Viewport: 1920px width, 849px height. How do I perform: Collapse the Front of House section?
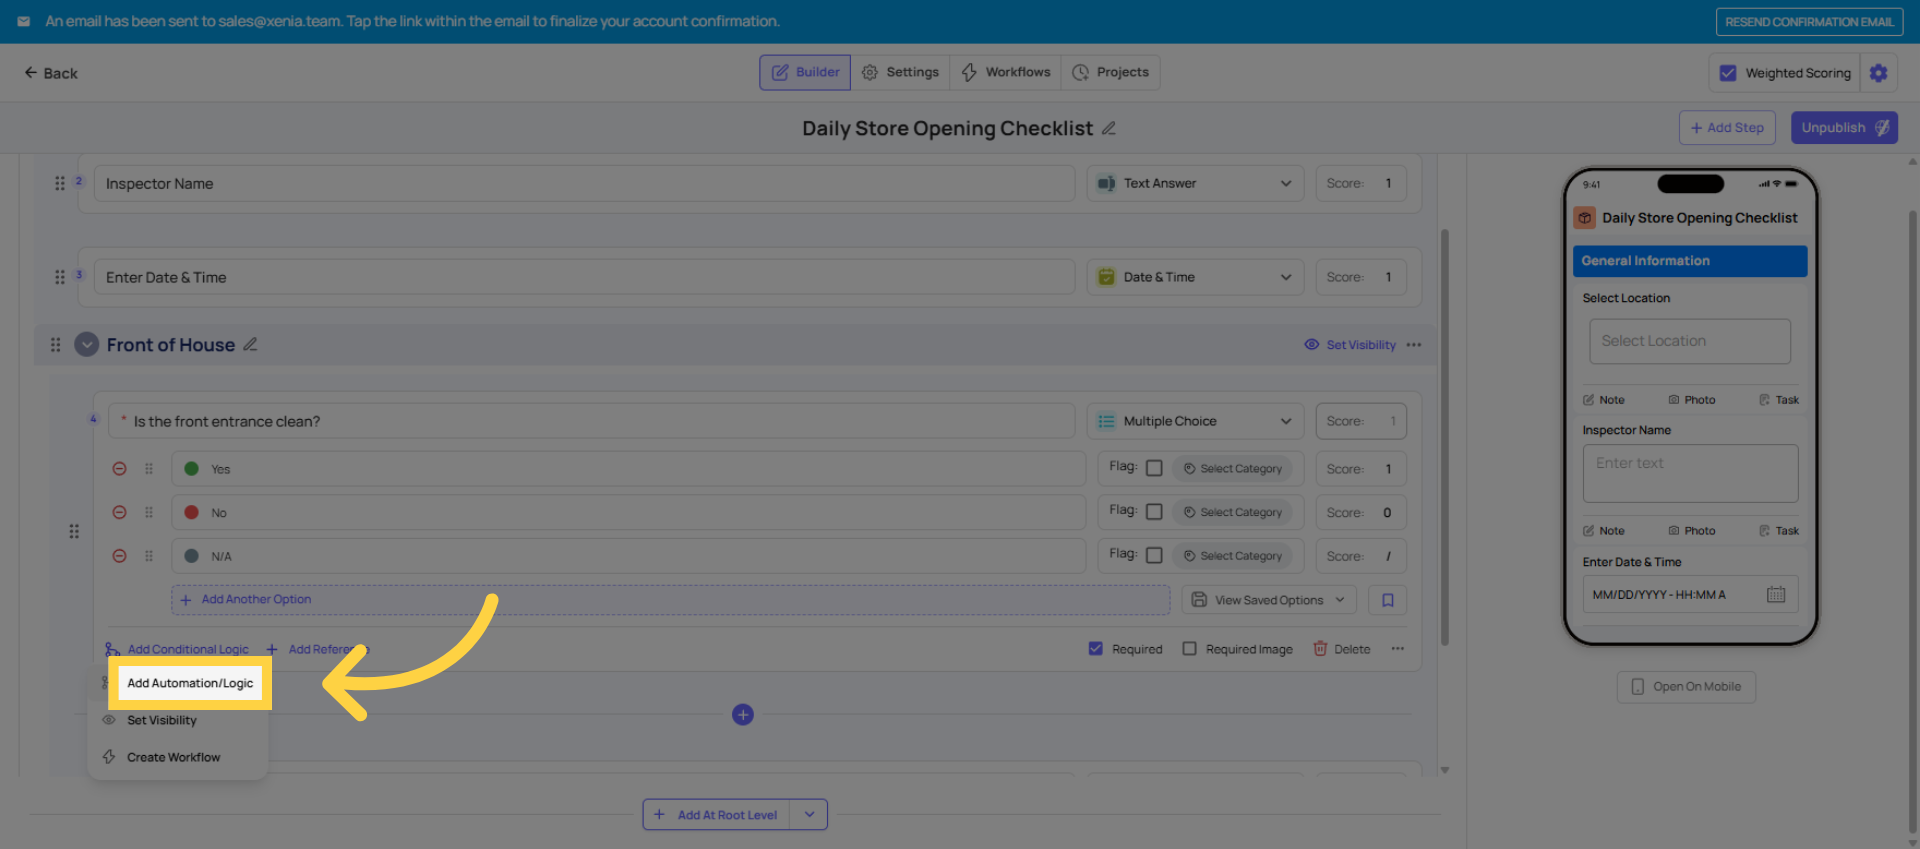coord(87,344)
